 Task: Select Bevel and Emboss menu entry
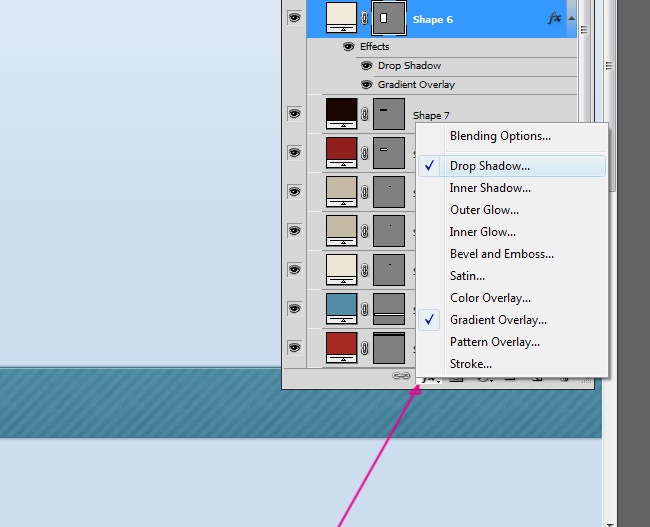(501, 254)
